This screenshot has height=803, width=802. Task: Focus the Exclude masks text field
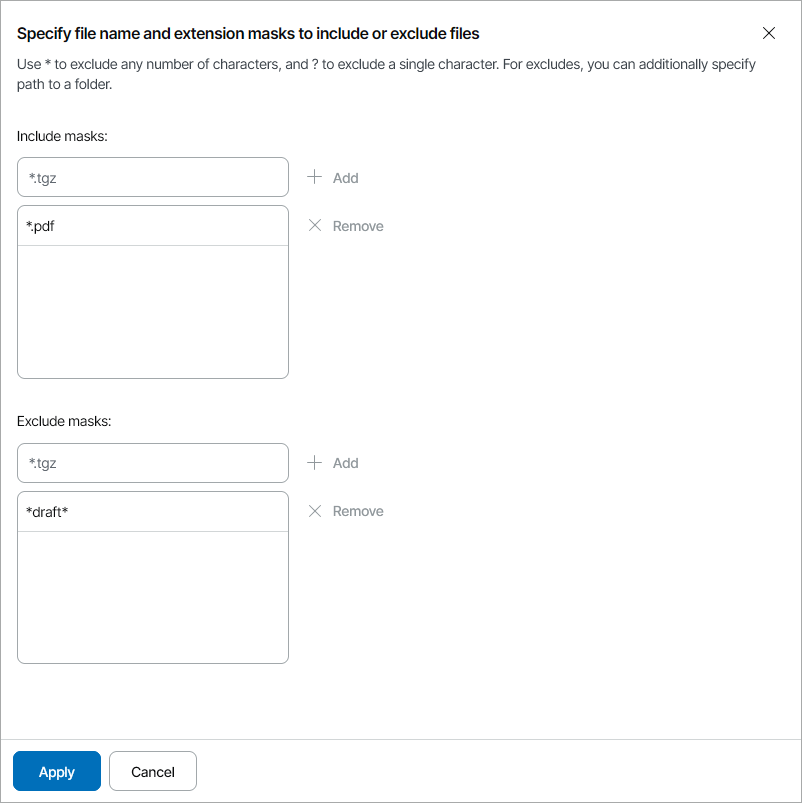coord(153,463)
